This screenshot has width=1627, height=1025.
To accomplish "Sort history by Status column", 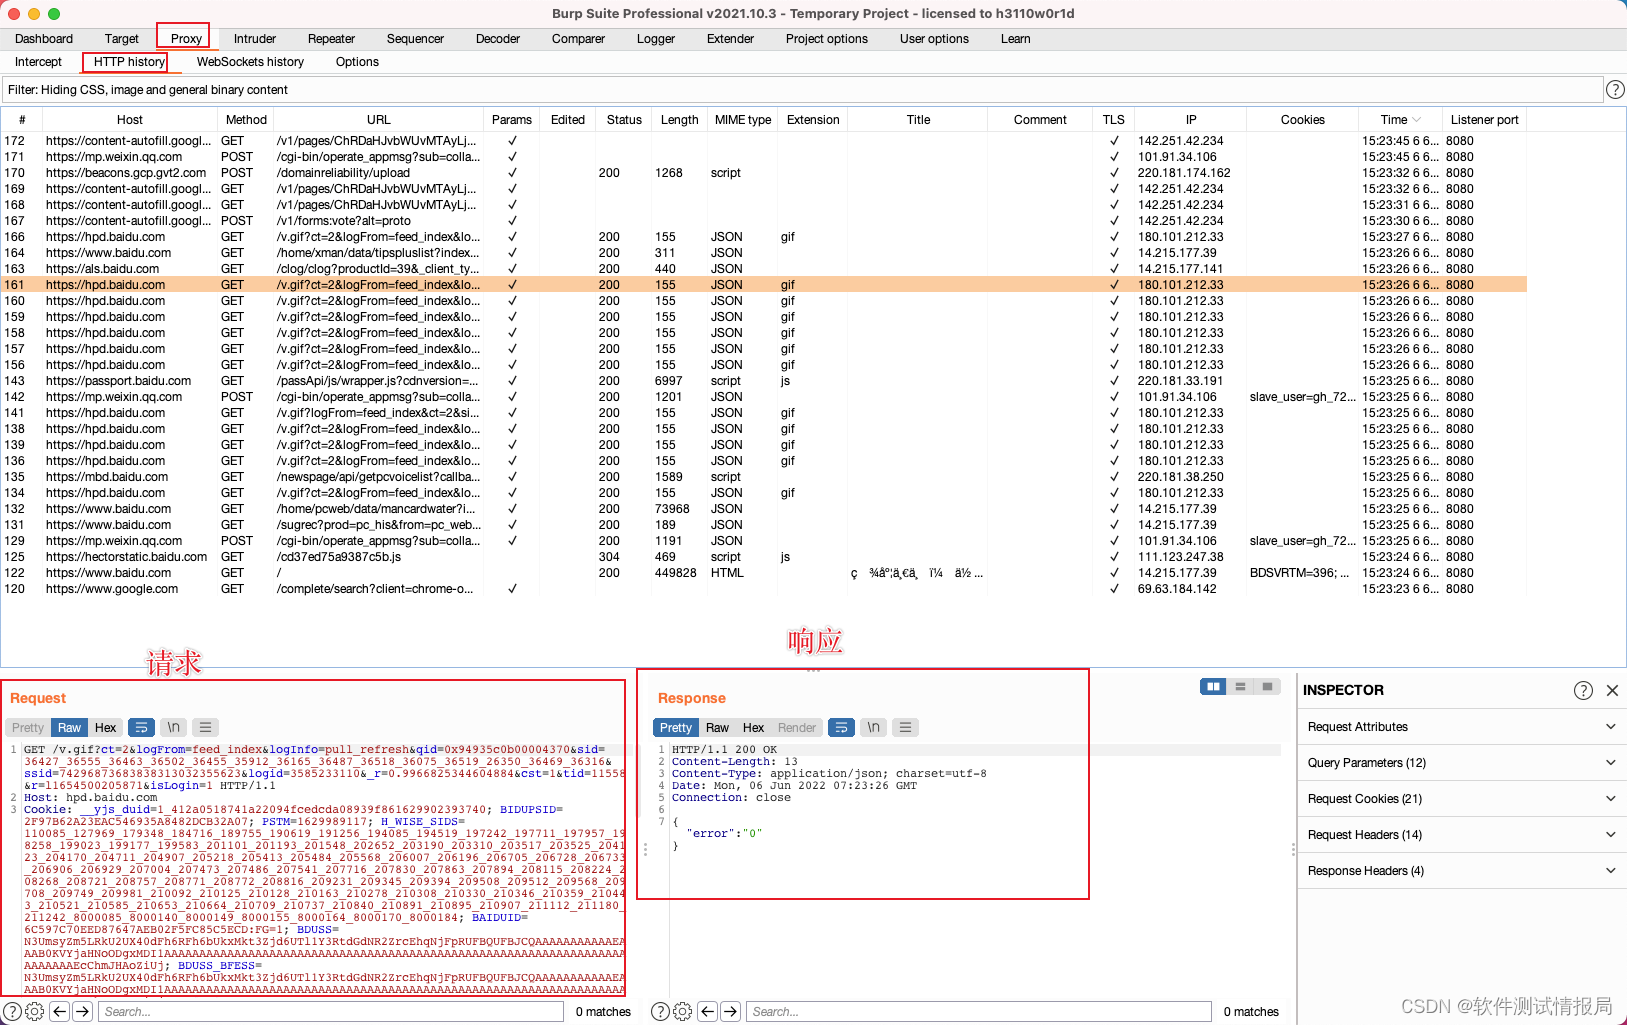I will [624, 120].
